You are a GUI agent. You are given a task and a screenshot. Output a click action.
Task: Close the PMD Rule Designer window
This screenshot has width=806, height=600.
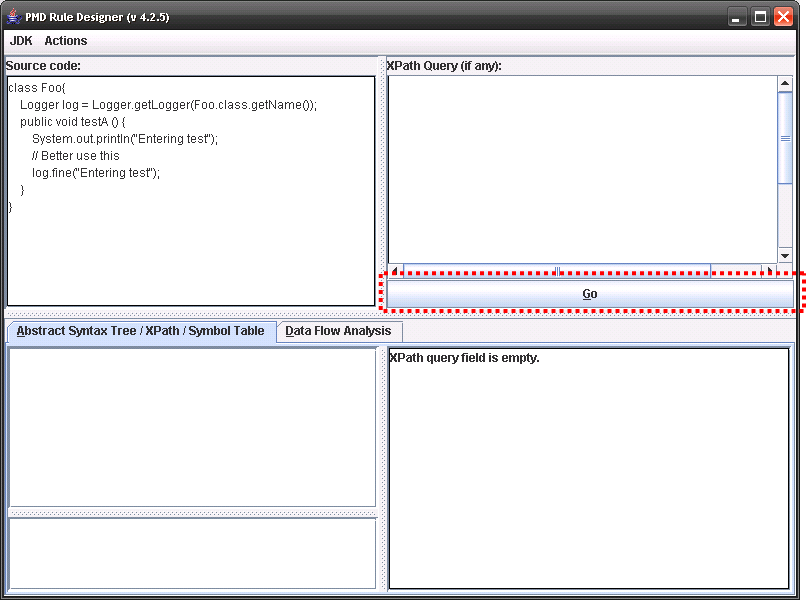[783, 16]
